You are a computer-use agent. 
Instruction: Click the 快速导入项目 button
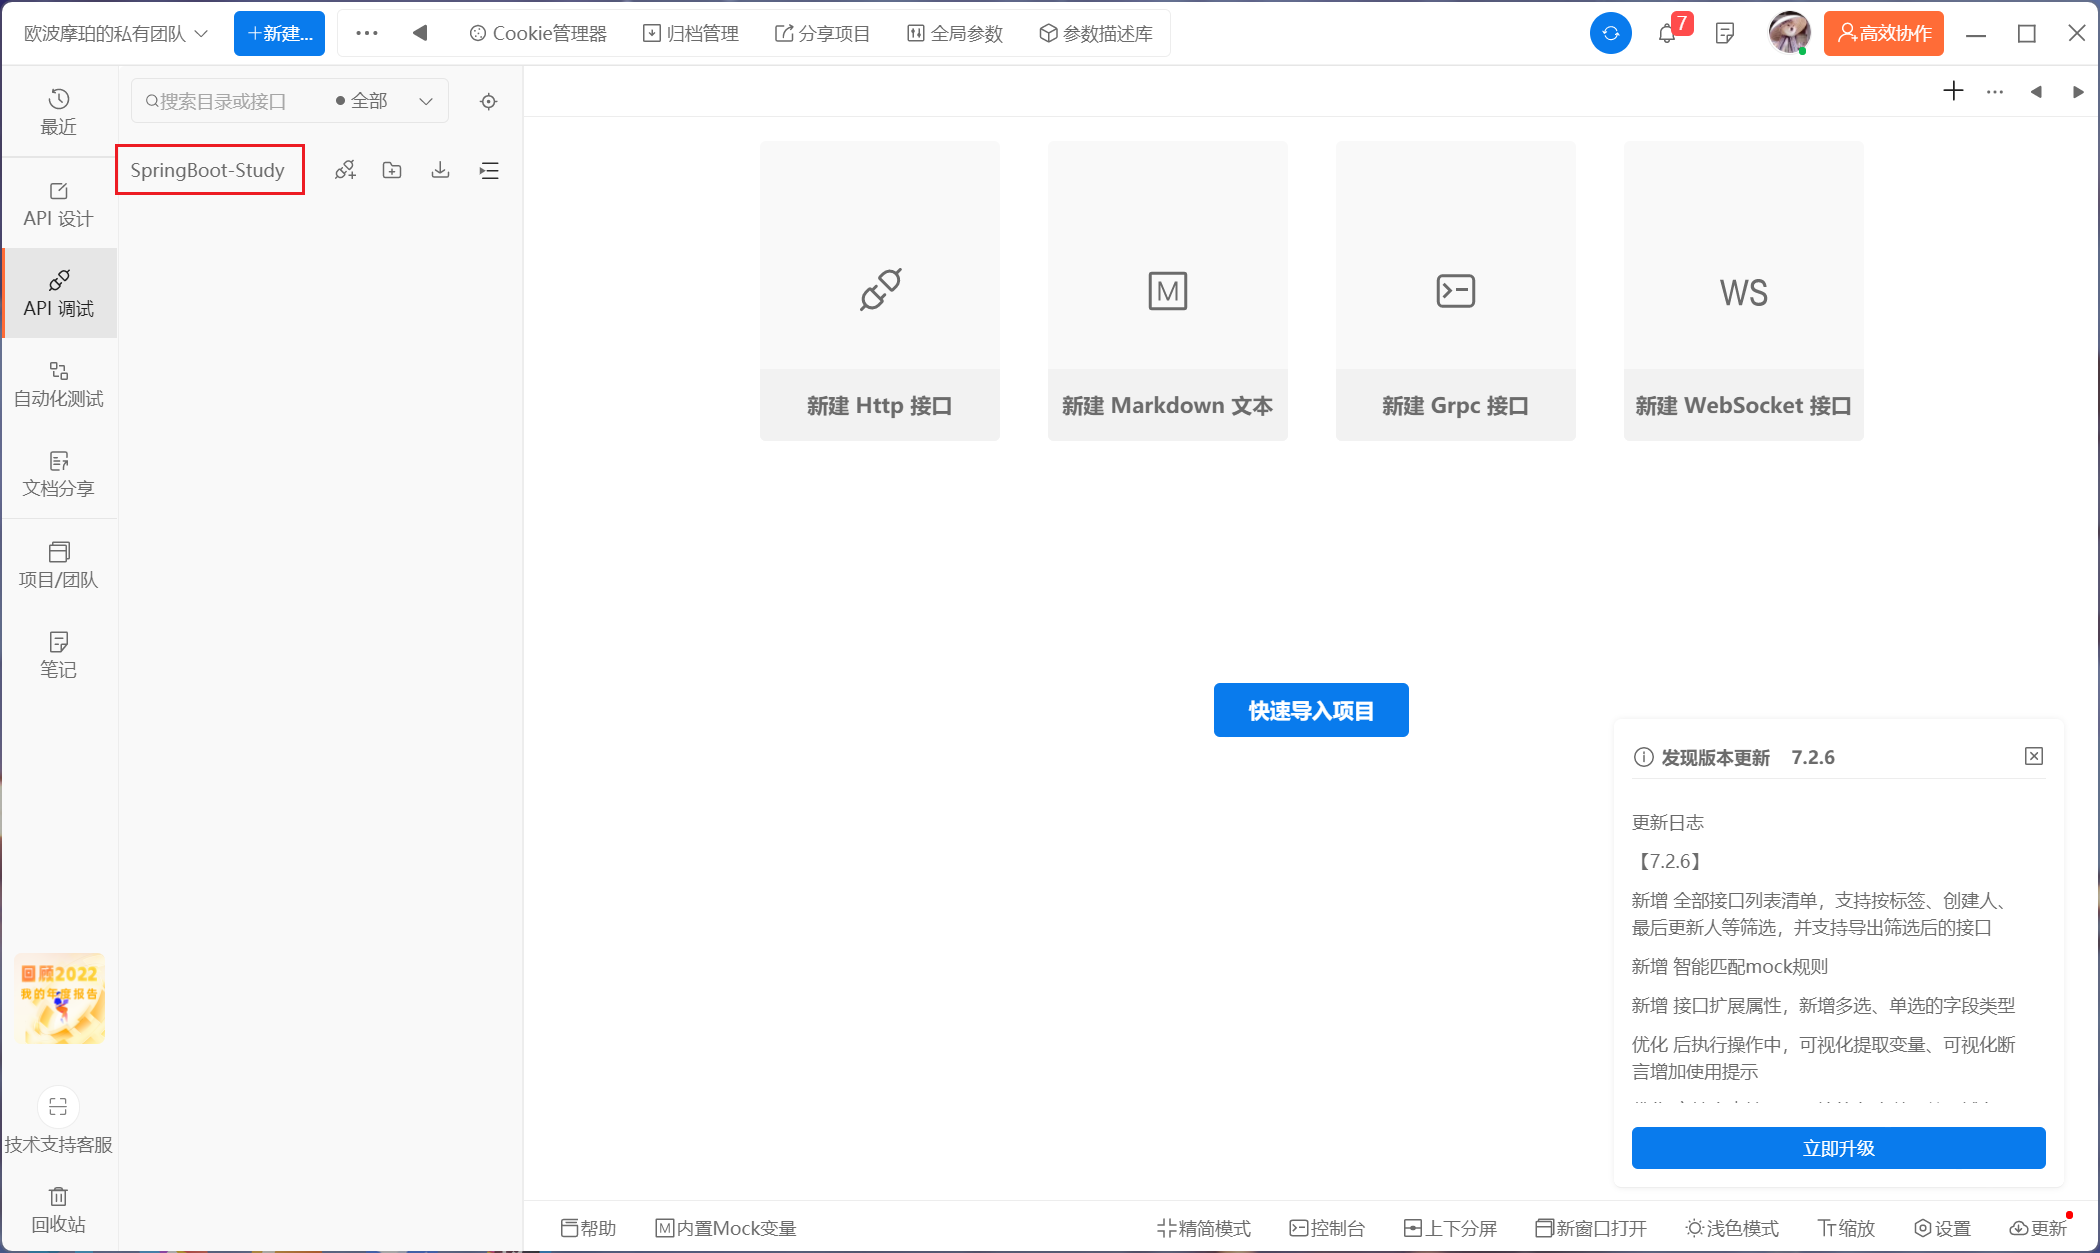pyautogui.click(x=1310, y=710)
